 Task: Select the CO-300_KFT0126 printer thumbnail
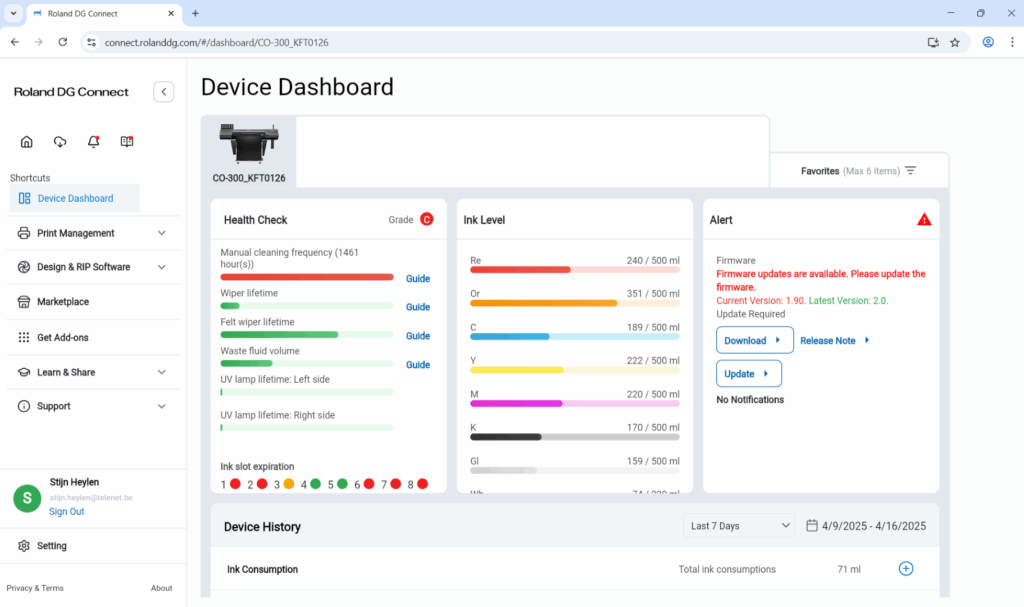(x=249, y=151)
